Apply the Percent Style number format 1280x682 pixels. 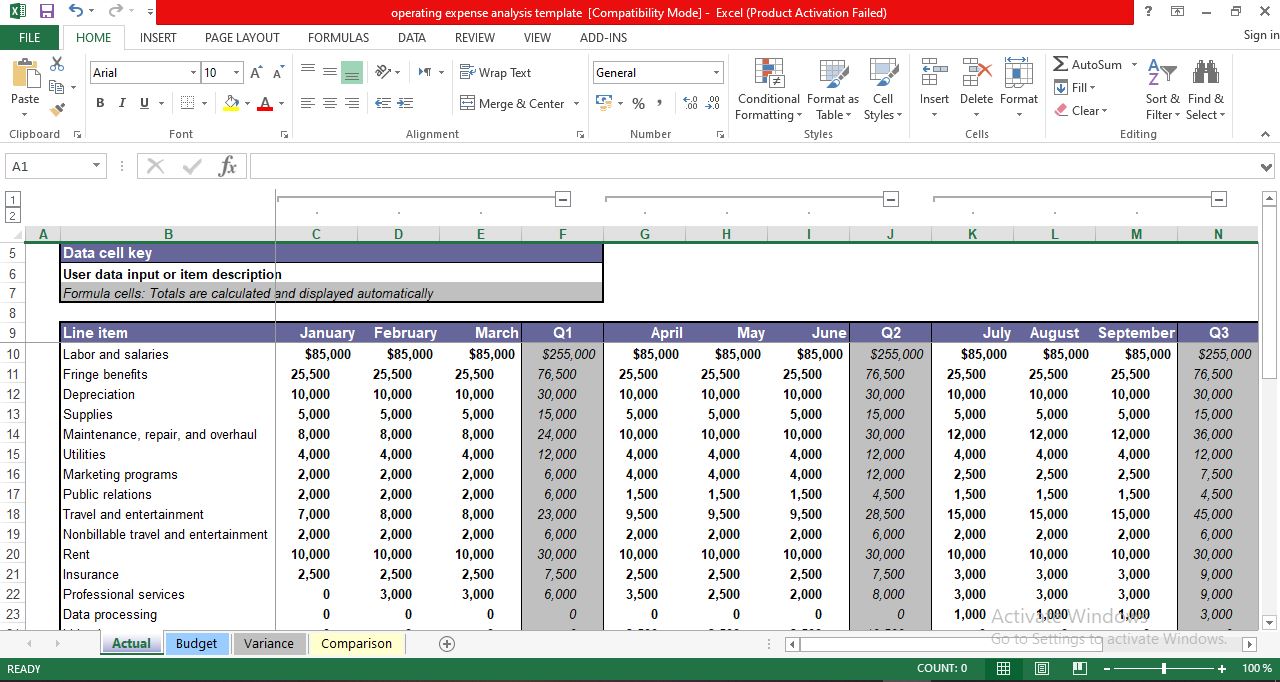click(x=638, y=103)
